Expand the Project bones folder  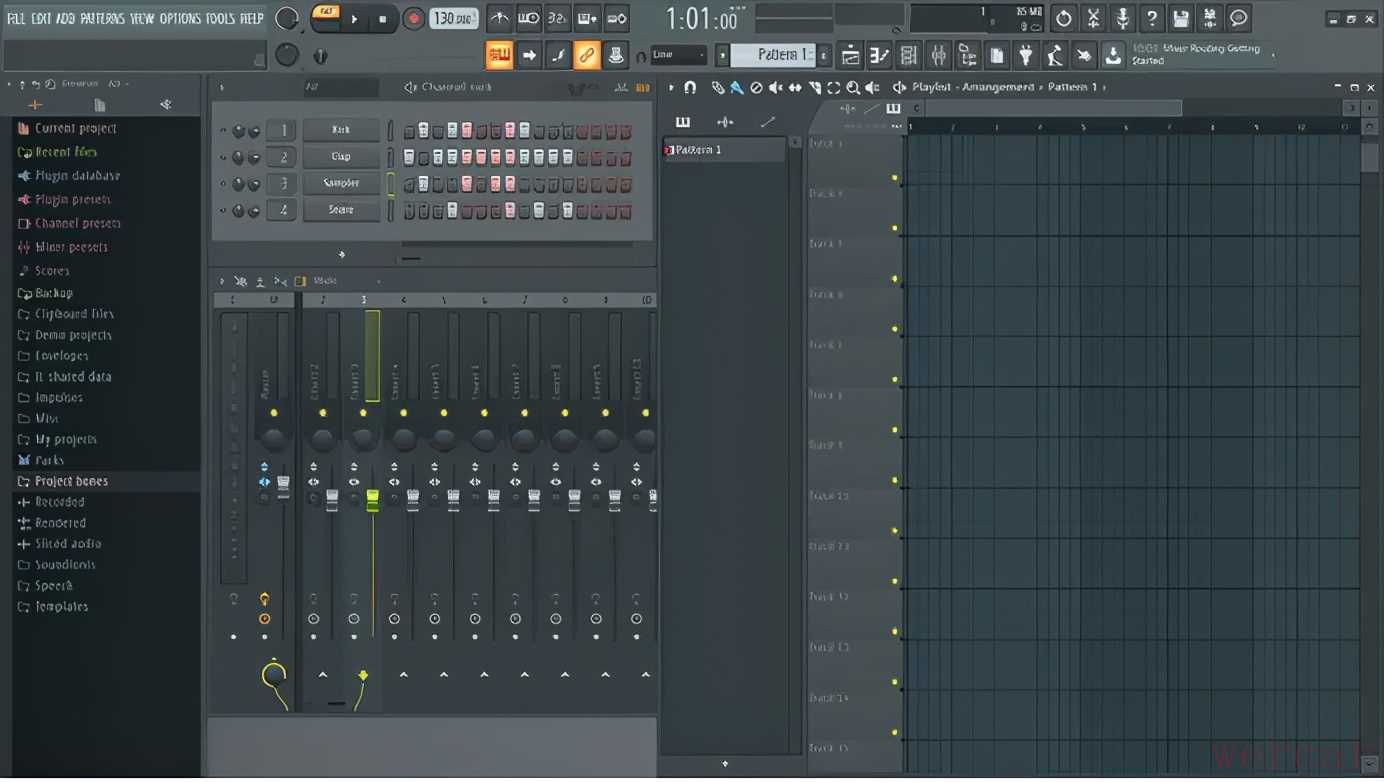tap(70, 482)
